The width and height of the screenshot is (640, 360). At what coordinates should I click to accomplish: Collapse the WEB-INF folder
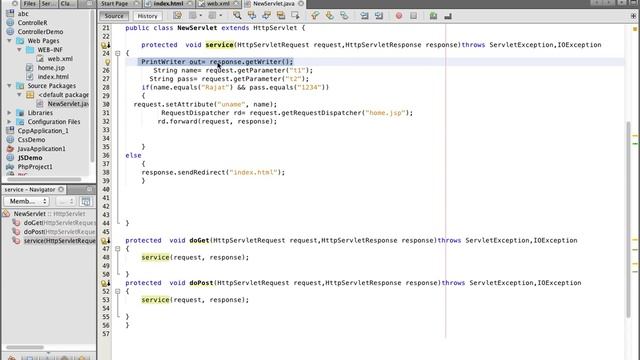19,50
